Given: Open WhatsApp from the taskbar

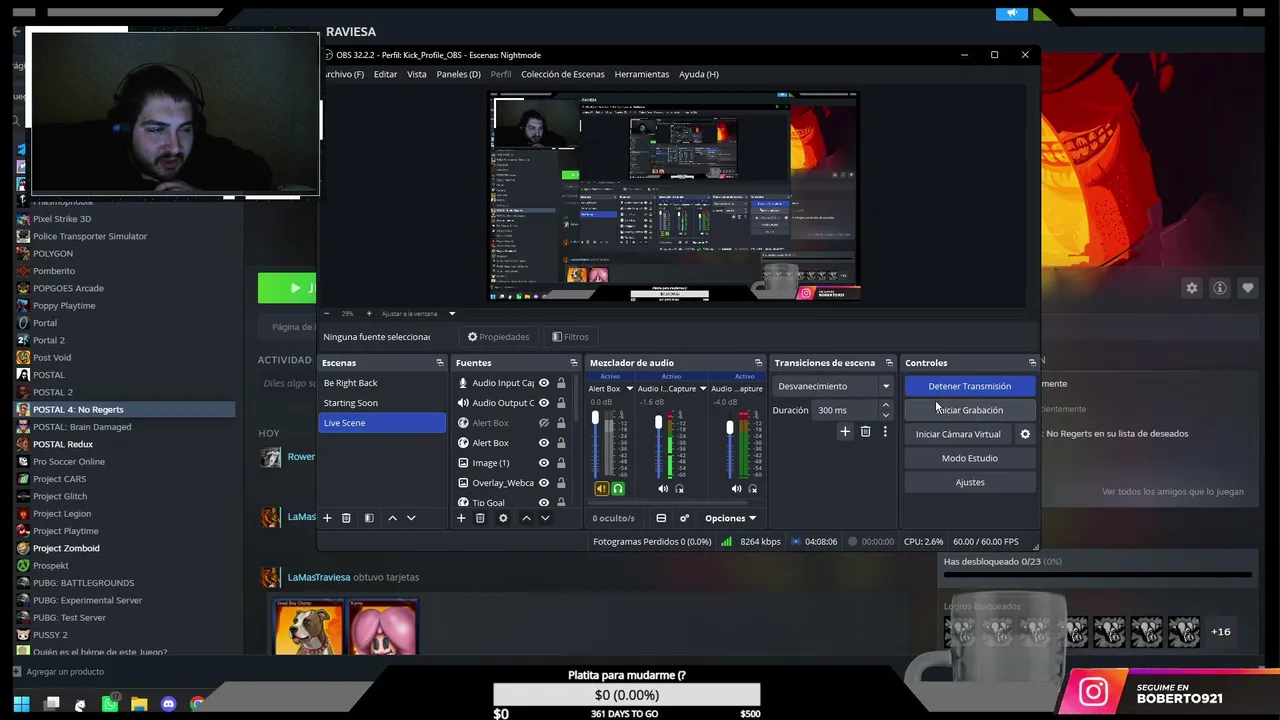Looking at the screenshot, I should [x=110, y=704].
